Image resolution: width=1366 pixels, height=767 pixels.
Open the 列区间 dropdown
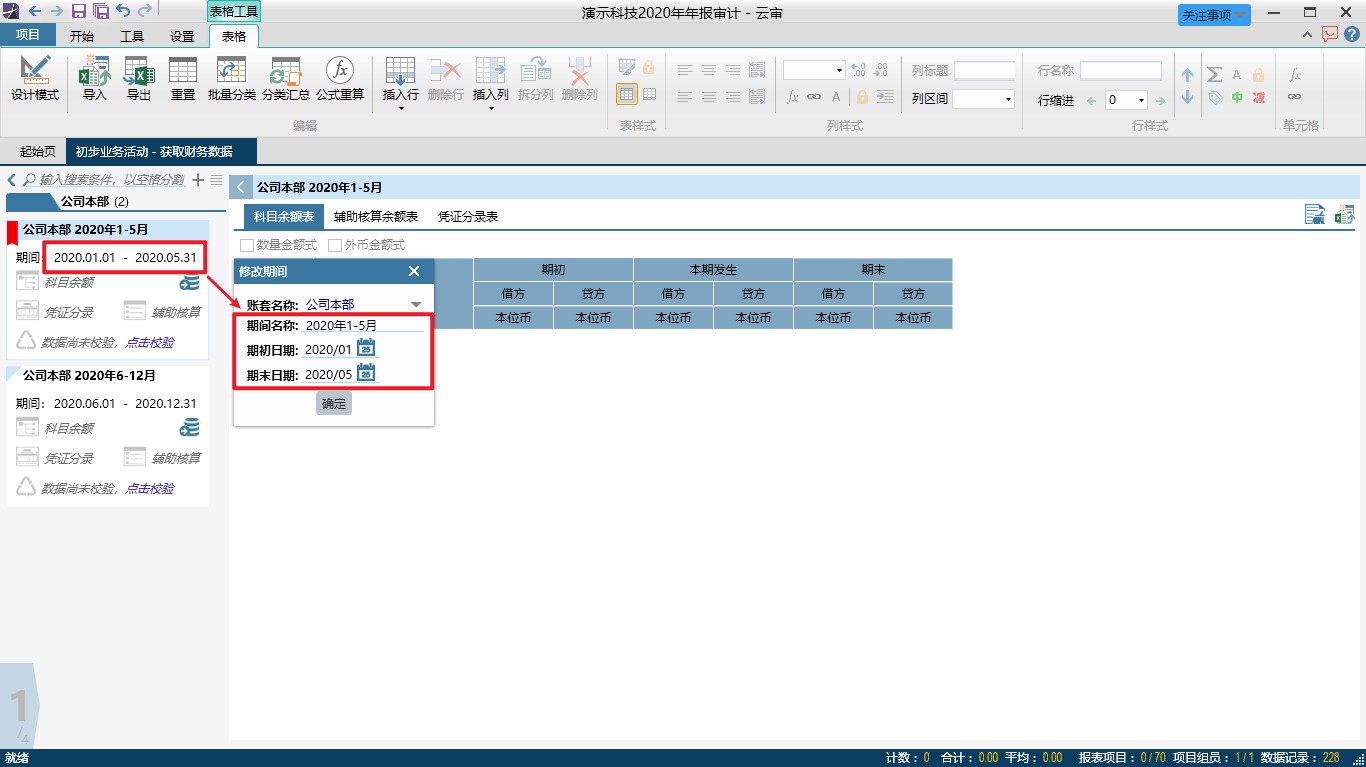(x=1008, y=99)
